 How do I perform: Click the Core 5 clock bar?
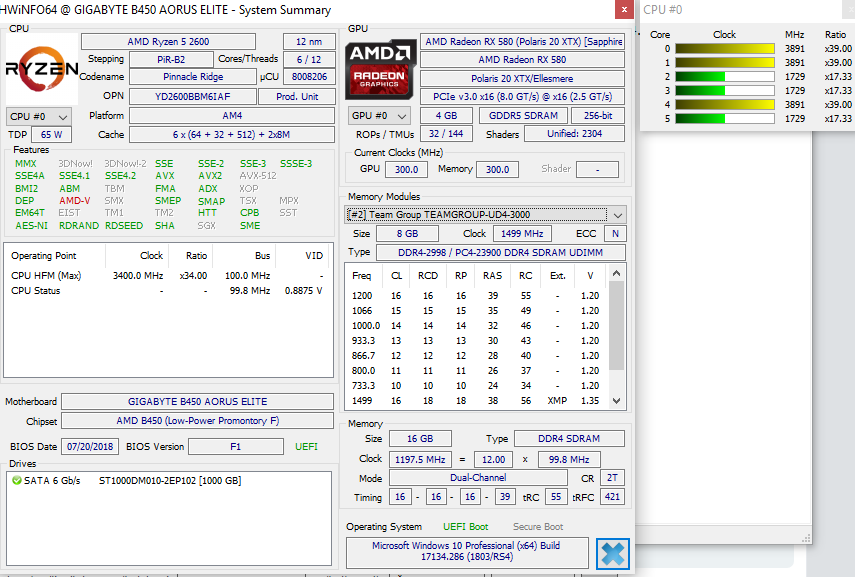pos(725,118)
